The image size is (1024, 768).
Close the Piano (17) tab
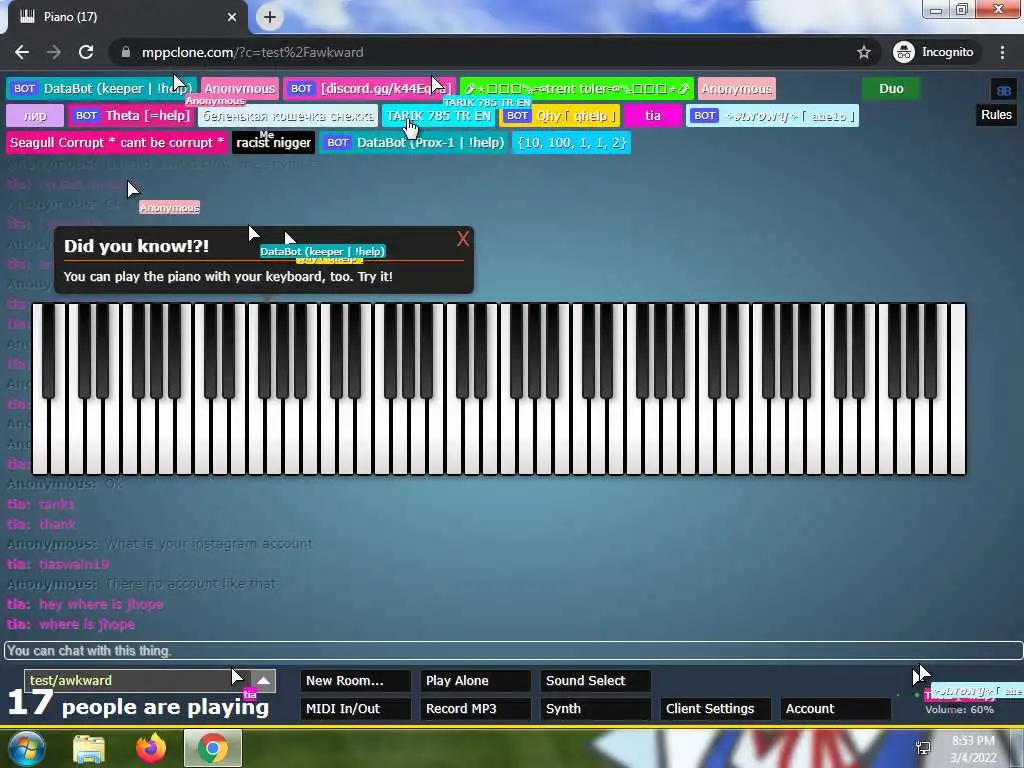[232, 17]
